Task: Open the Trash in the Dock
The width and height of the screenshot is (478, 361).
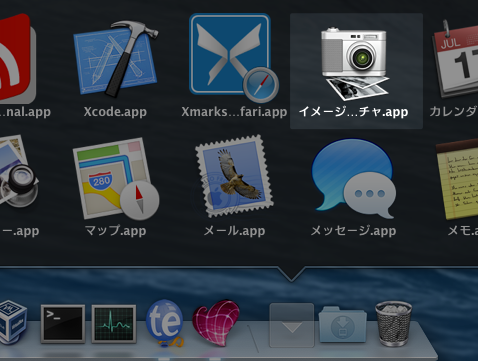Action: point(394,323)
